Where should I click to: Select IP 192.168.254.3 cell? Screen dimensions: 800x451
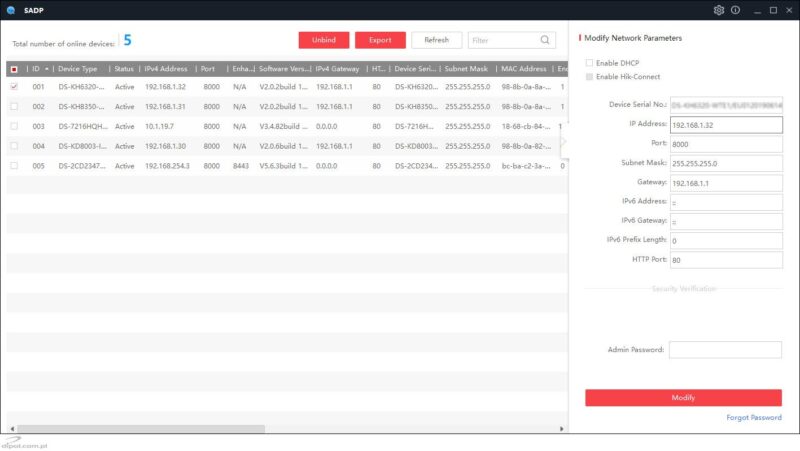(167, 166)
